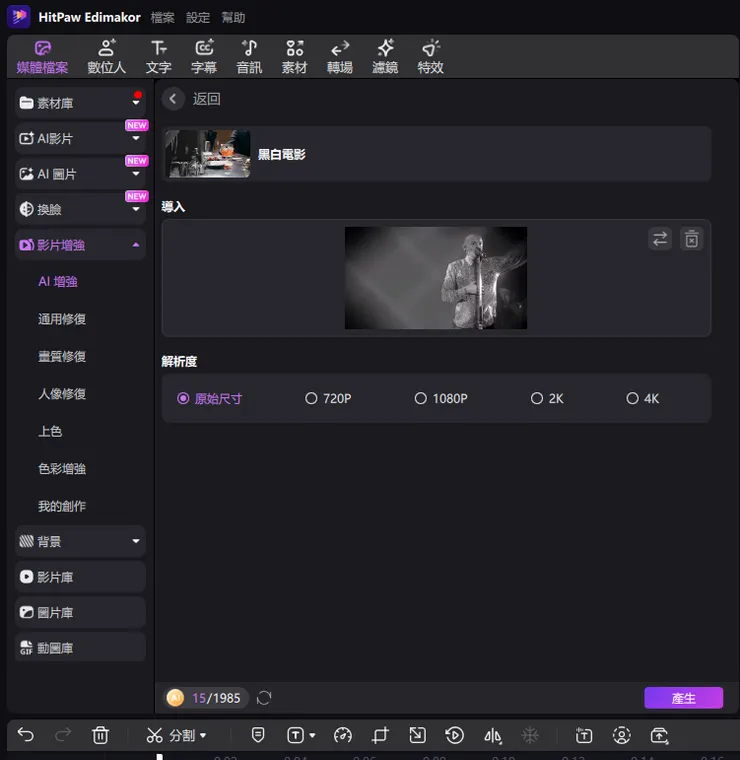
Task: Click the resize arrow-in-box icon
Action: pyautogui.click(x=417, y=735)
